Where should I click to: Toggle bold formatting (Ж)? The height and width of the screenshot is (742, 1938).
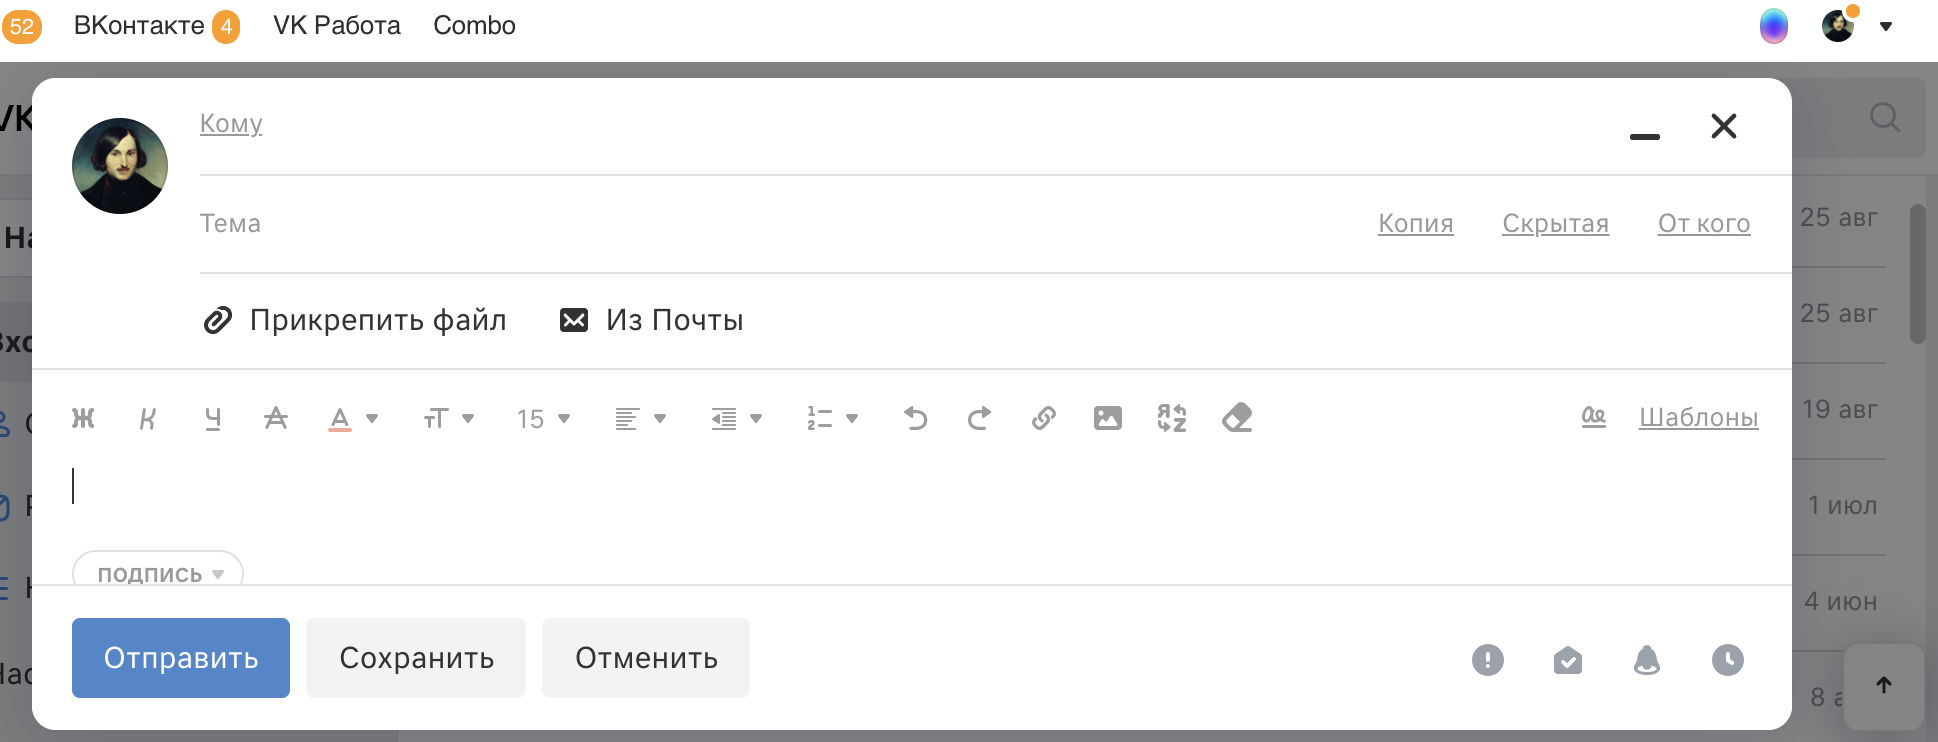point(83,418)
